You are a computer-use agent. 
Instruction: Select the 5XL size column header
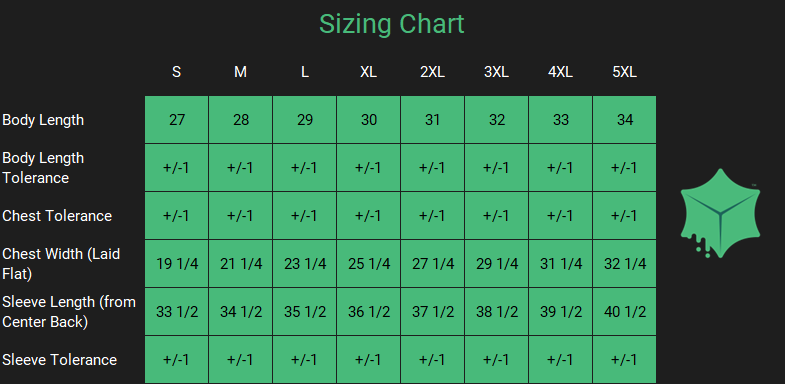[x=624, y=72]
